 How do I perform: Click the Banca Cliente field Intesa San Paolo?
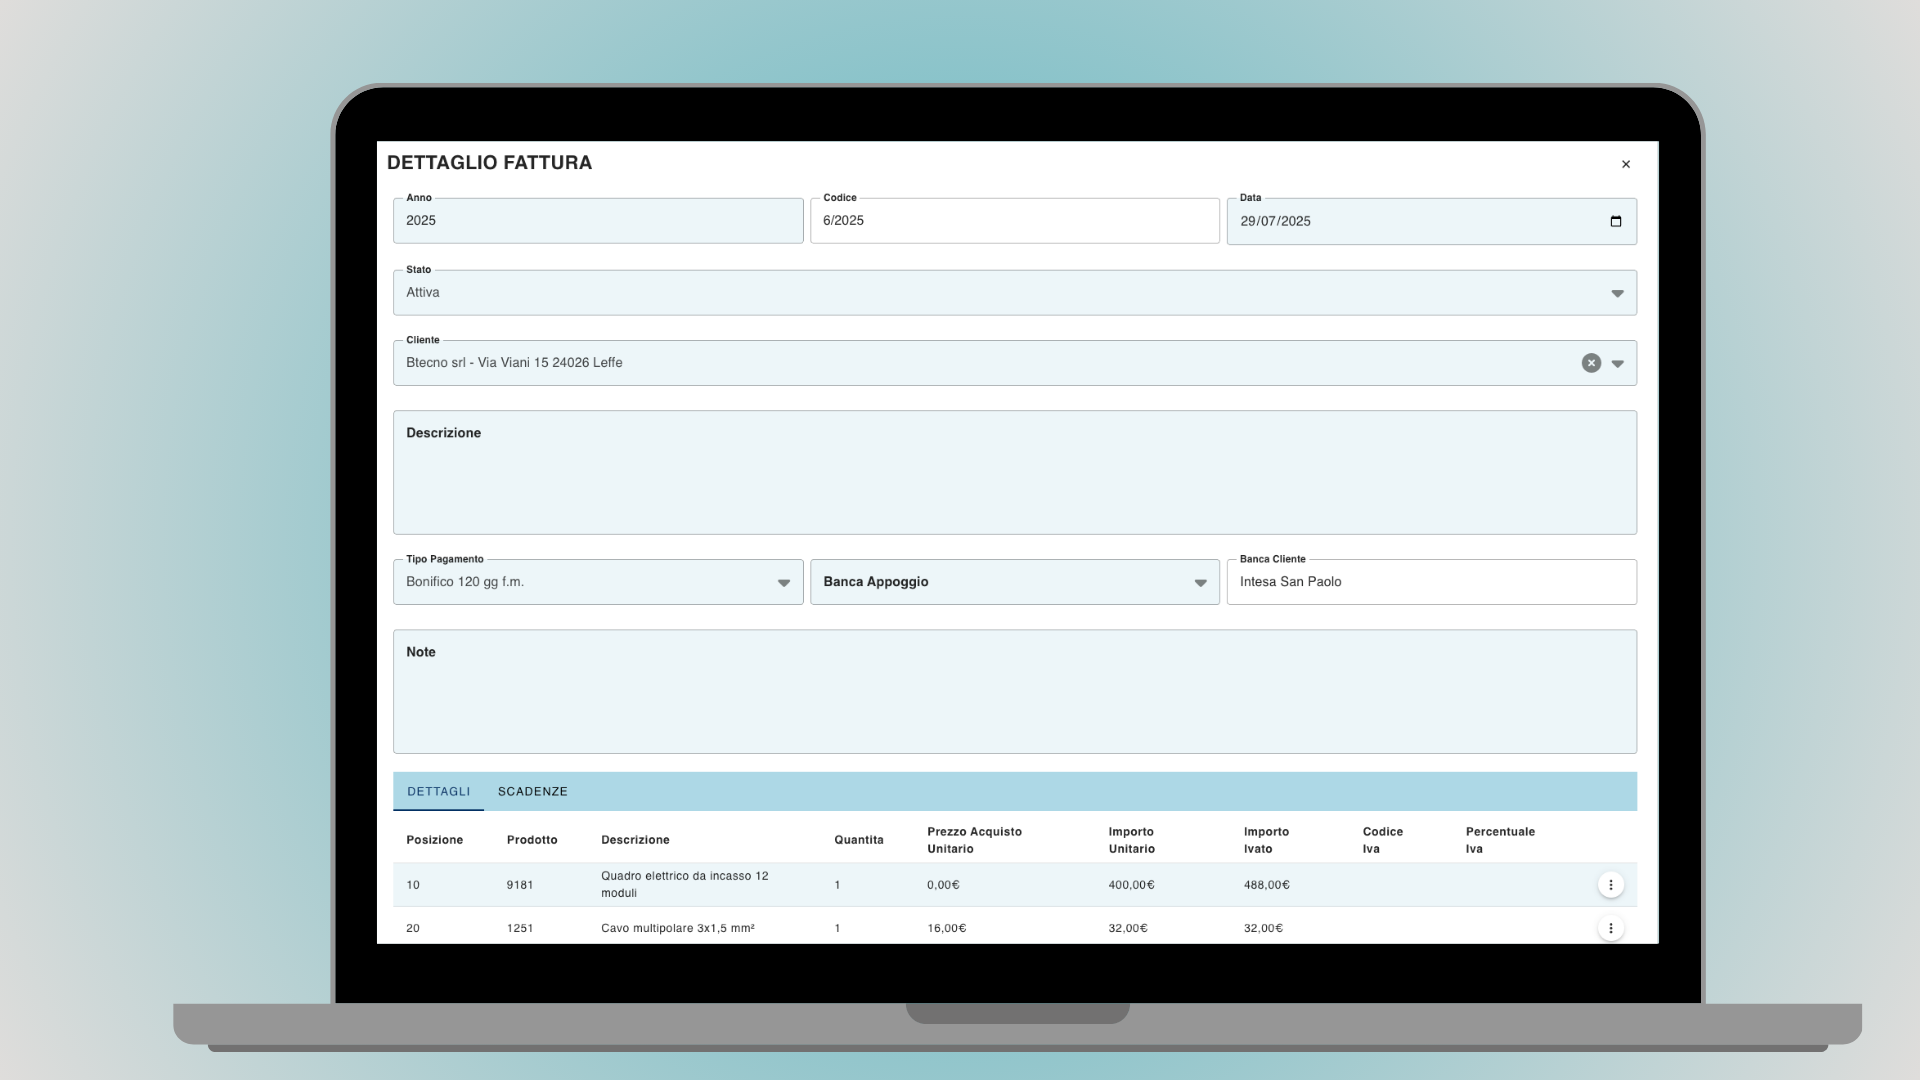[1431, 582]
